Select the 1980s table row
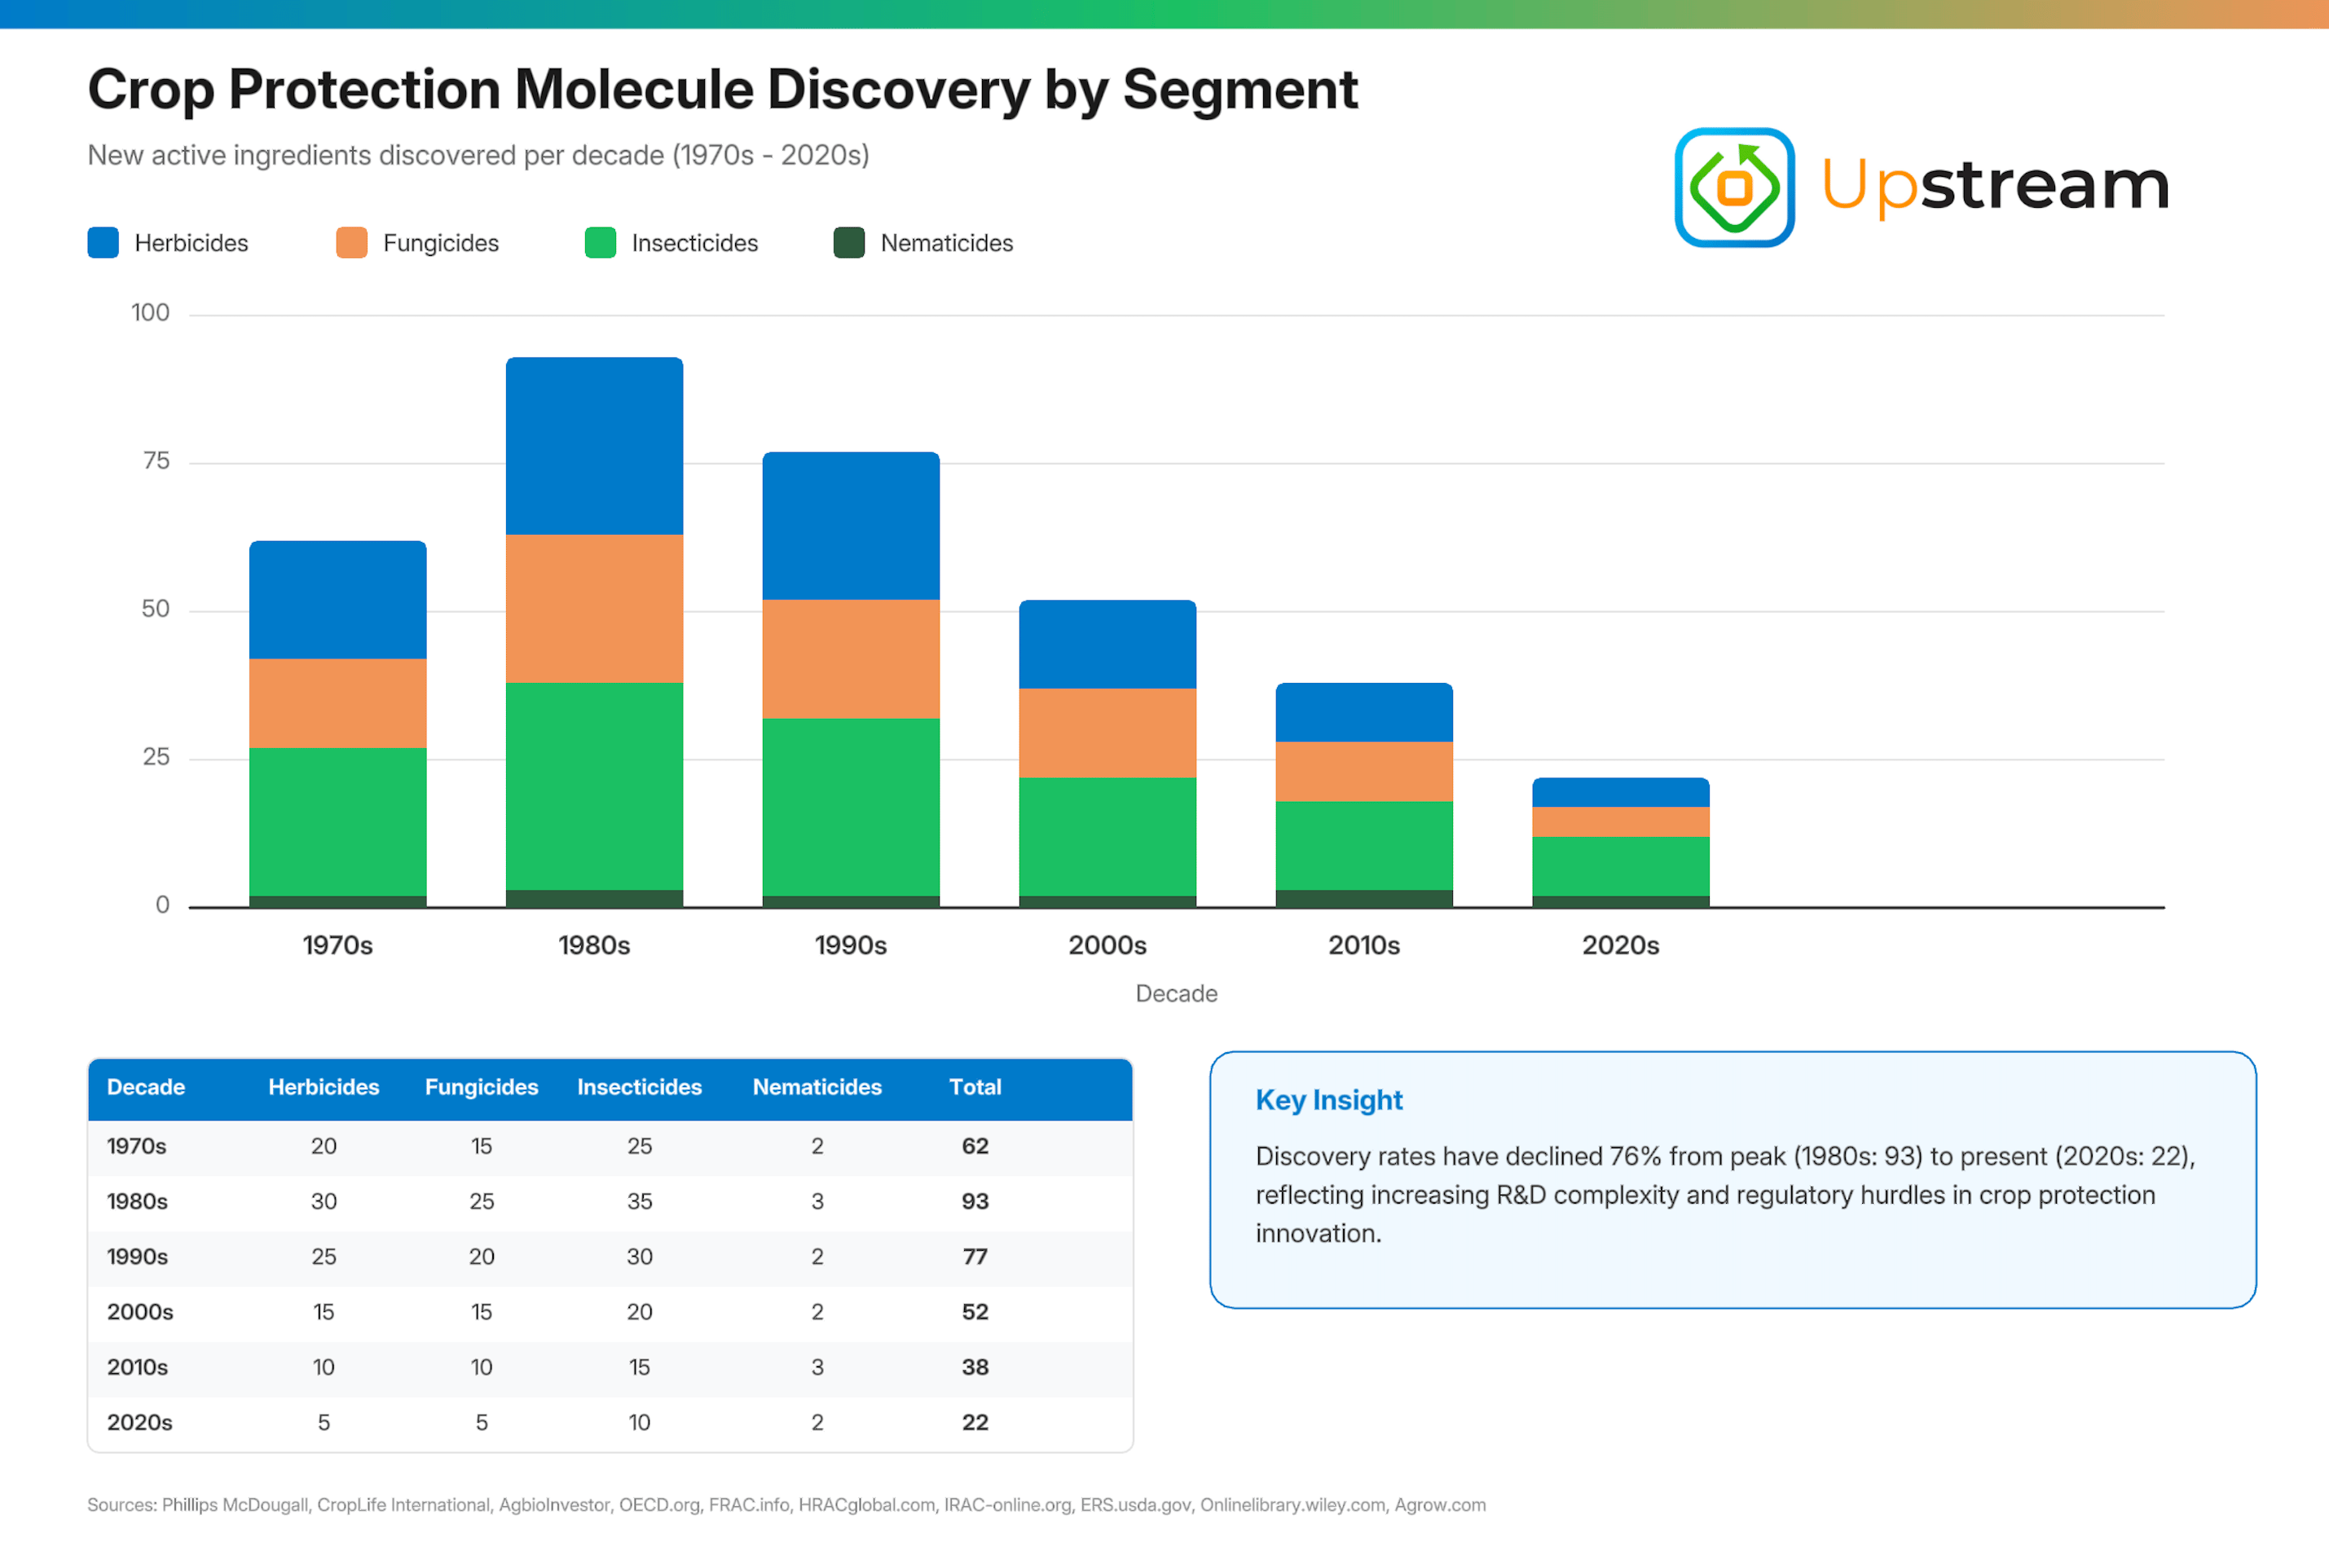The height and width of the screenshot is (1568, 2329). point(610,1201)
